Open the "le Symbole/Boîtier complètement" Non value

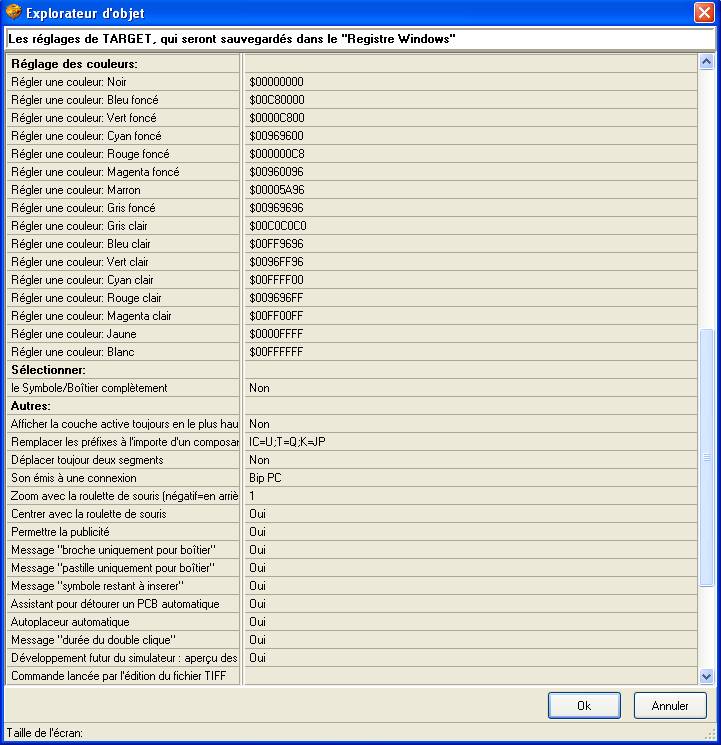pos(470,388)
